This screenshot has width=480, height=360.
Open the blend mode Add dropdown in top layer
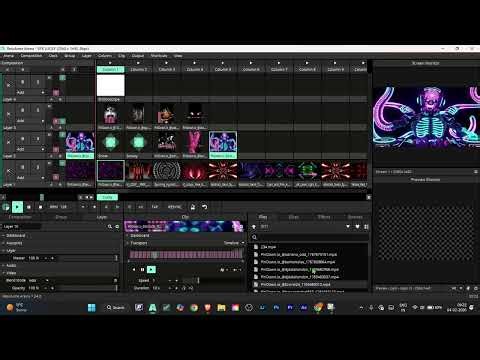[30, 92]
